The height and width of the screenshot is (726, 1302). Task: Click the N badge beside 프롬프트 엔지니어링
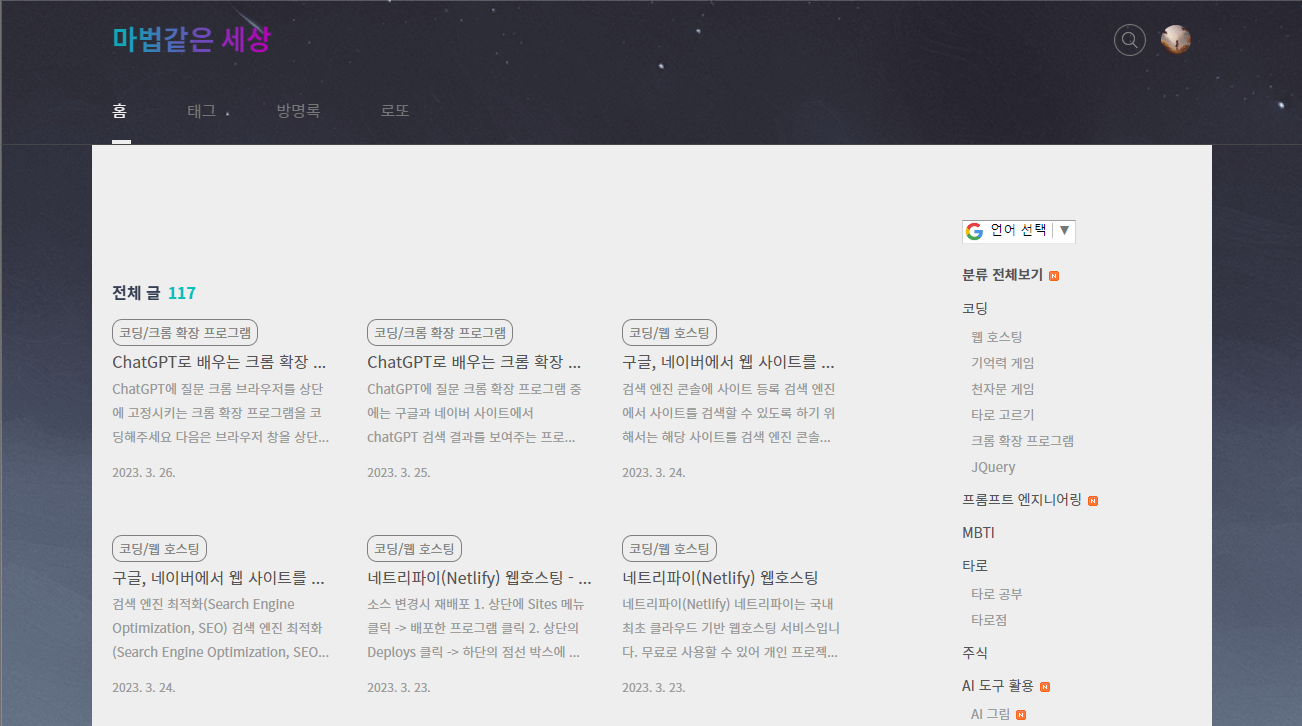[x=1094, y=499]
